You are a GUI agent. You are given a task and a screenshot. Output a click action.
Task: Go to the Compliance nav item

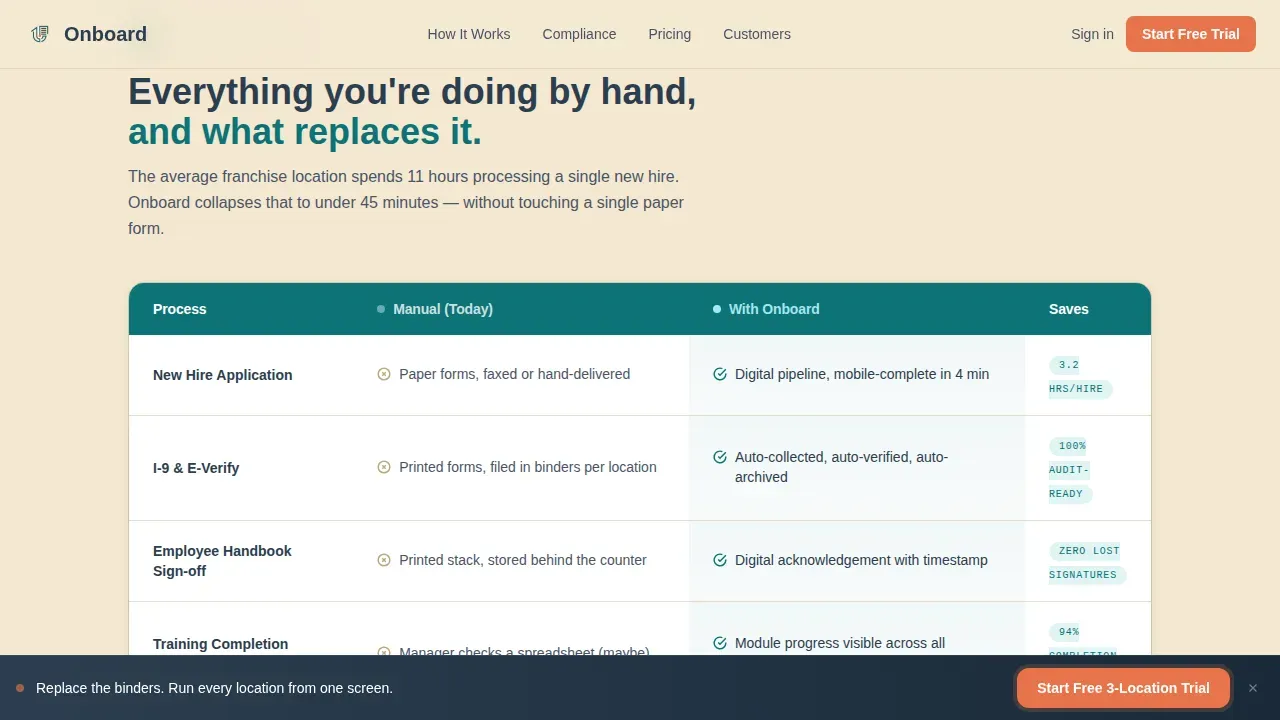(x=579, y=34)
